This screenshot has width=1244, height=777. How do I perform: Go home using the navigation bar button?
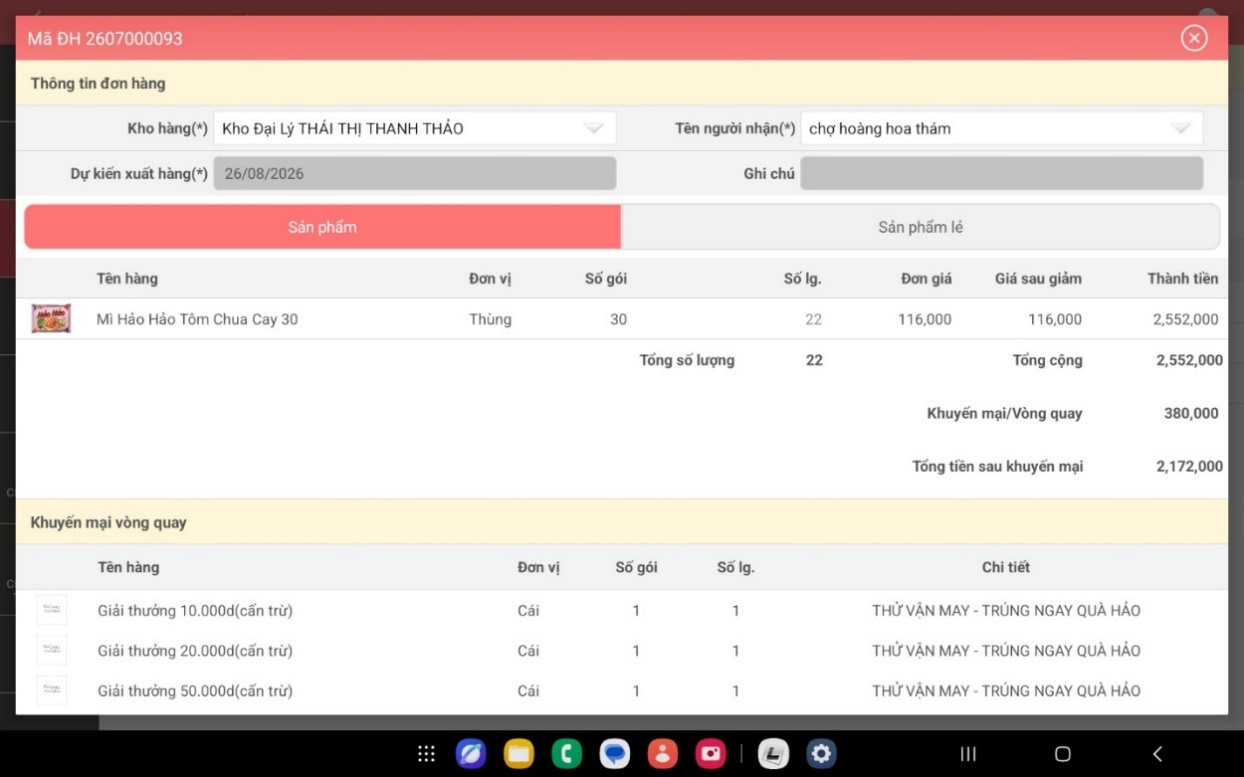point(1063,754)
